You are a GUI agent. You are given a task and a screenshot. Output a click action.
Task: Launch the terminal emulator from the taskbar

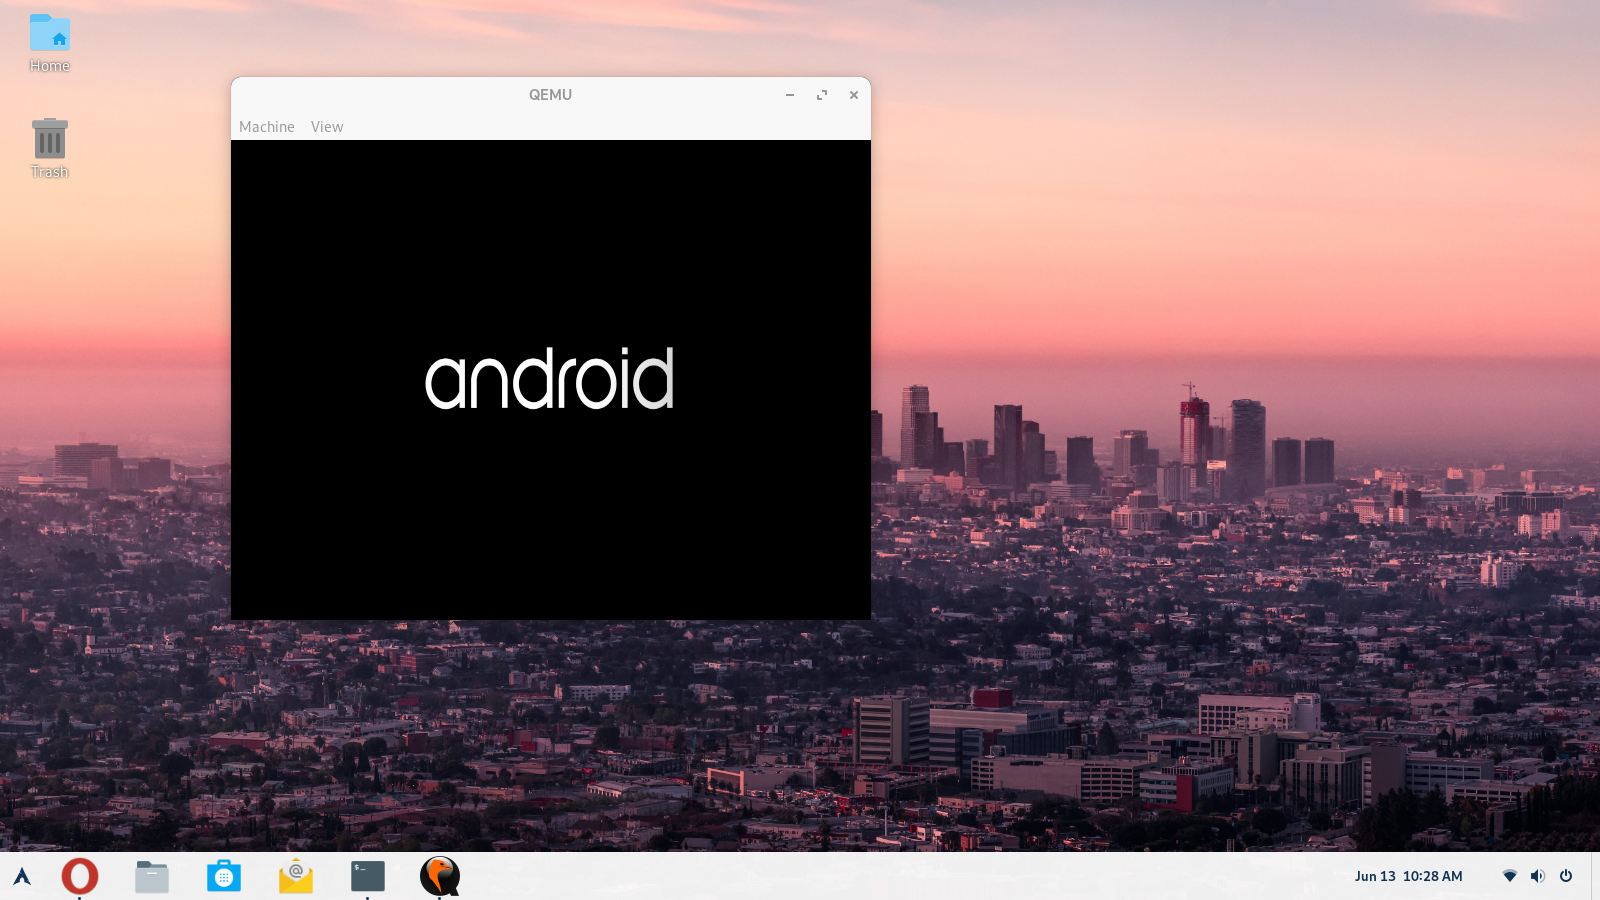click(367, 876)
